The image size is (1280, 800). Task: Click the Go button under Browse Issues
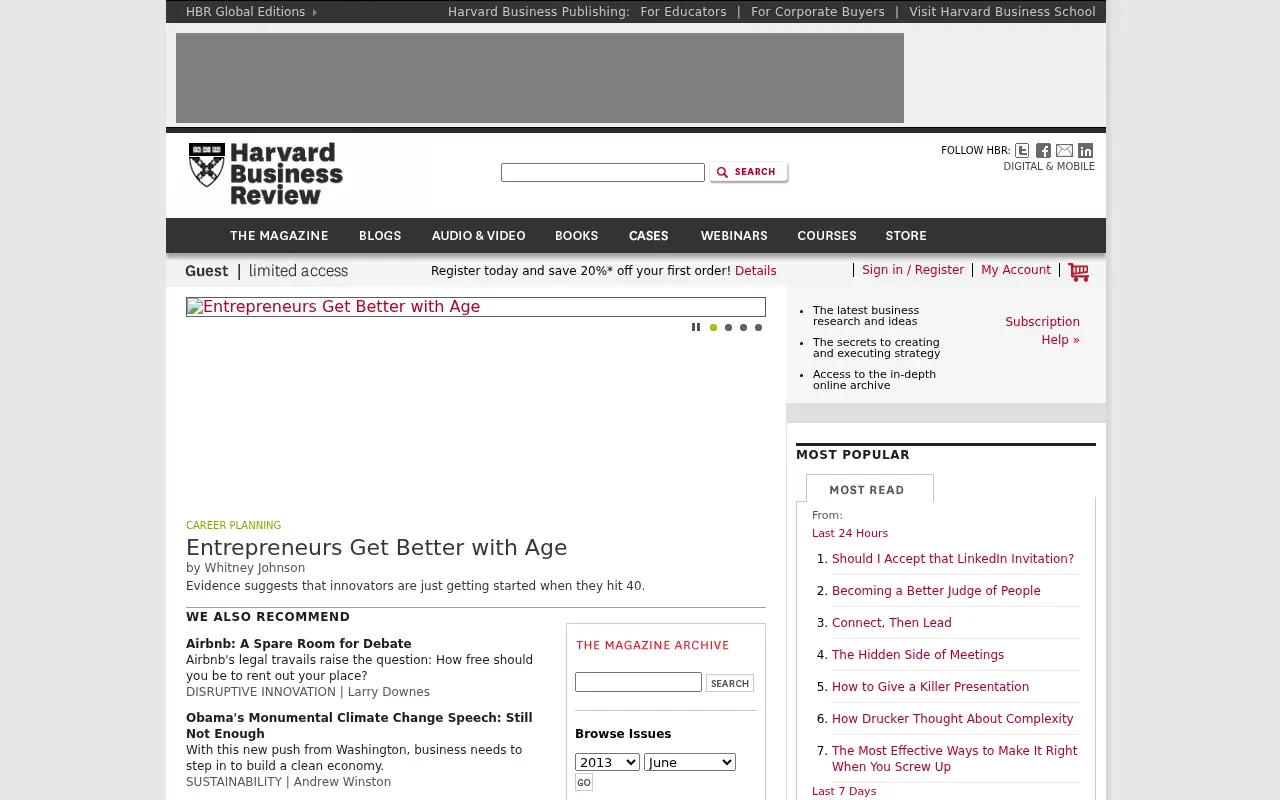(x=584, y=782)
